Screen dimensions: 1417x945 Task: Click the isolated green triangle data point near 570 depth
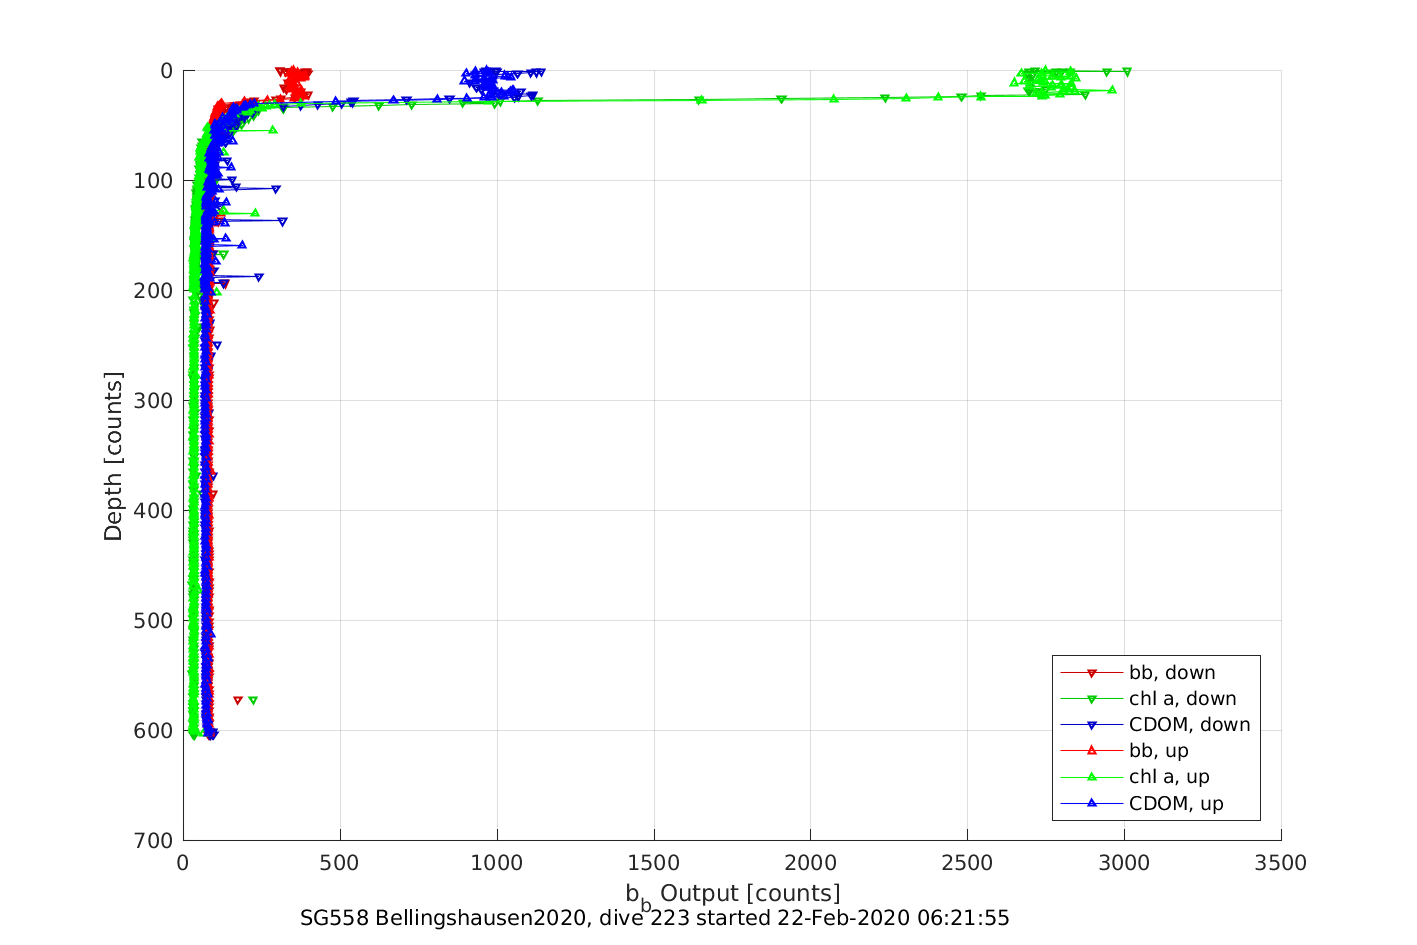[x=253, y=700]
